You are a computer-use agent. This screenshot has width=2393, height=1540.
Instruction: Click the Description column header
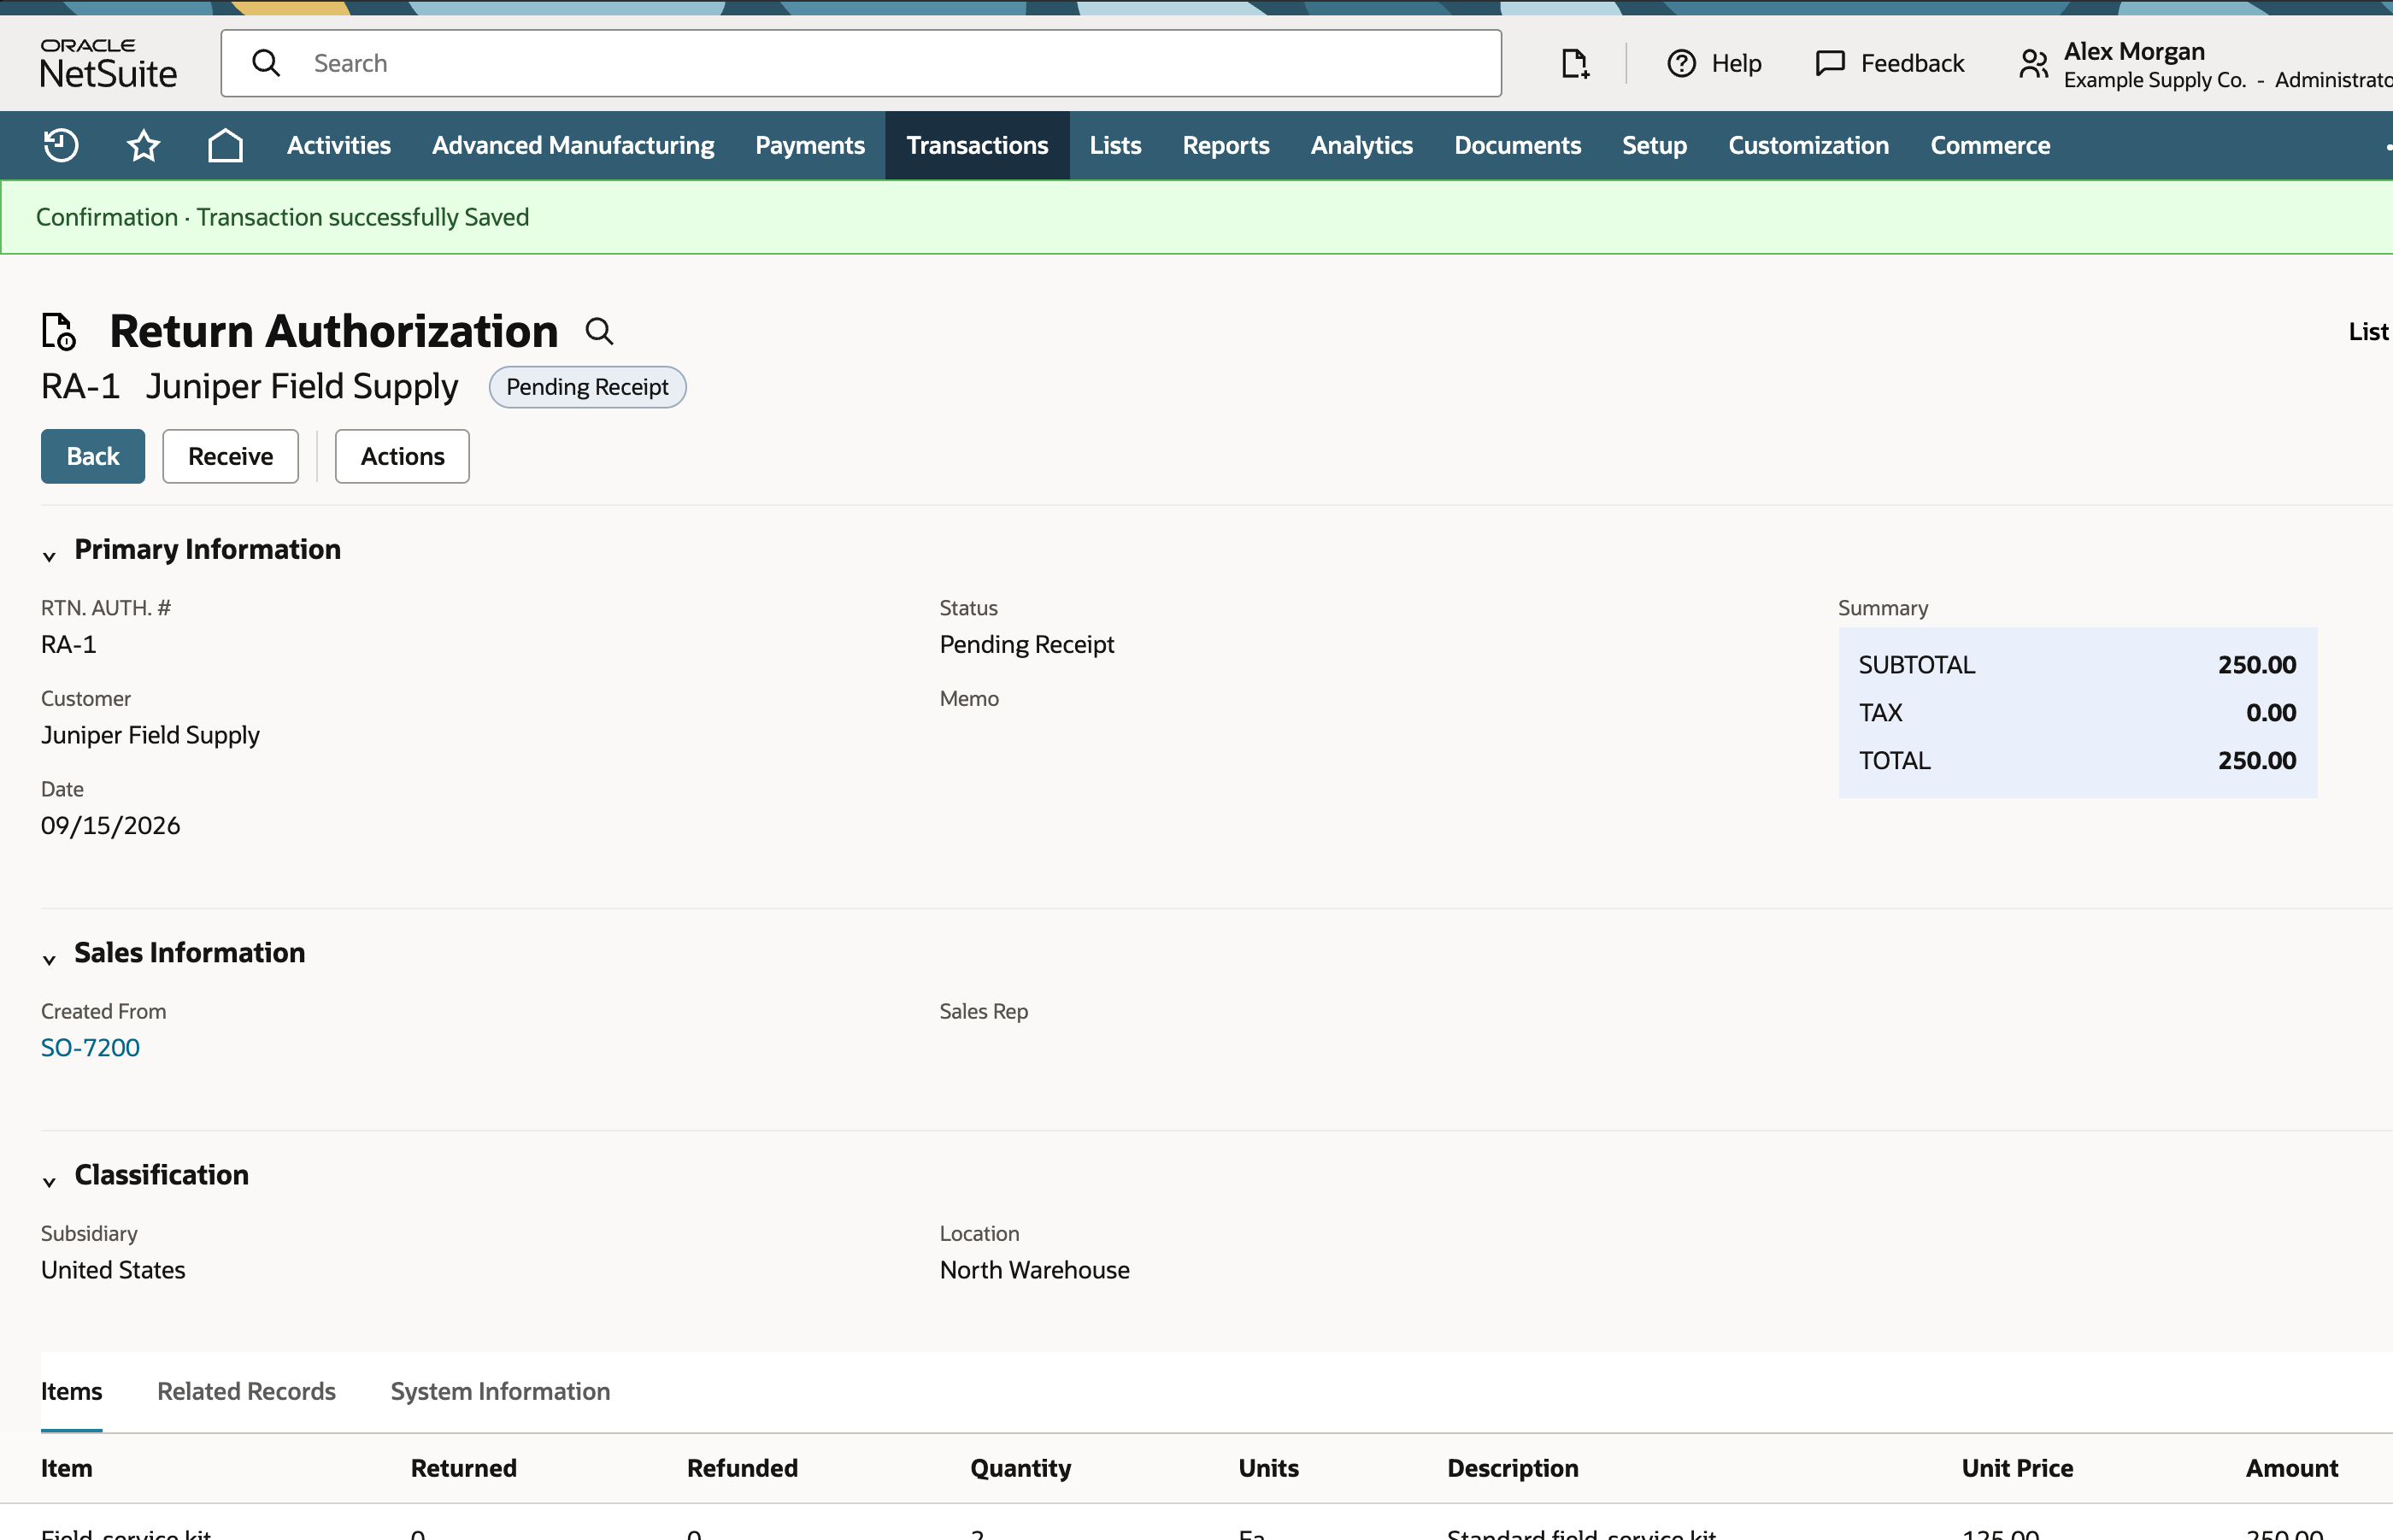tap(1512, 1467)
